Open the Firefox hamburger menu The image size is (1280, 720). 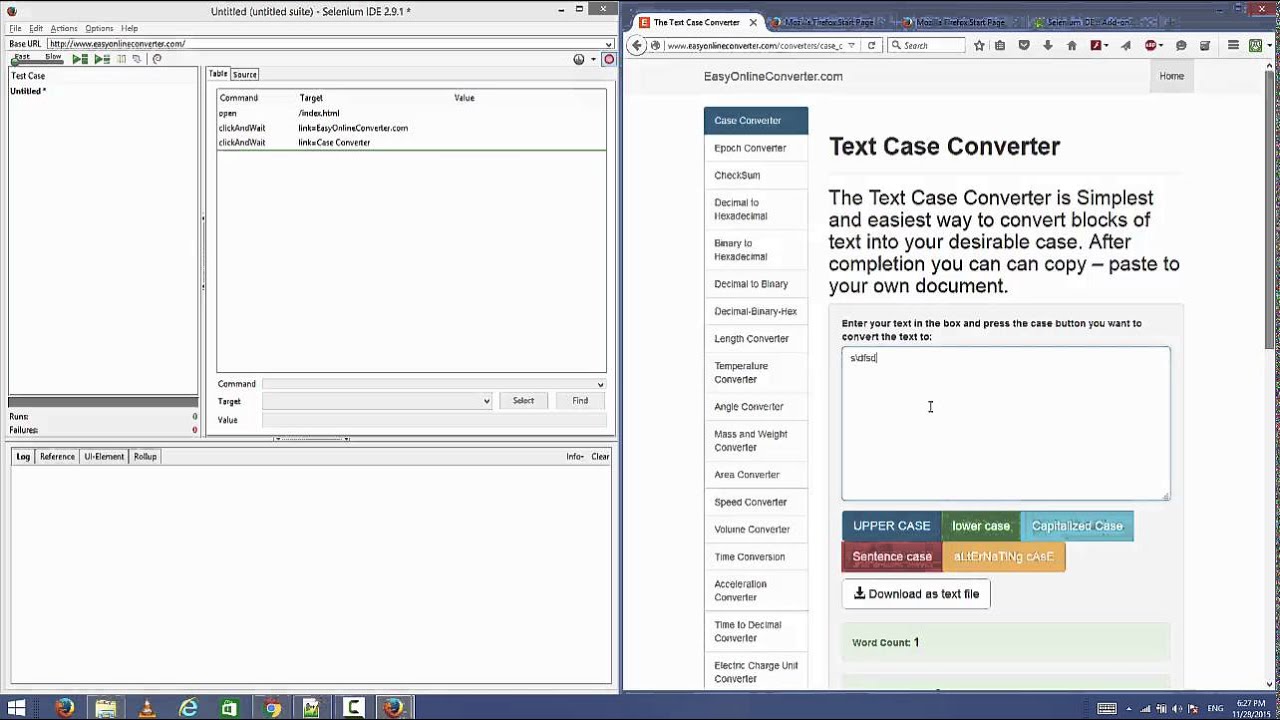pos(1233,45)
